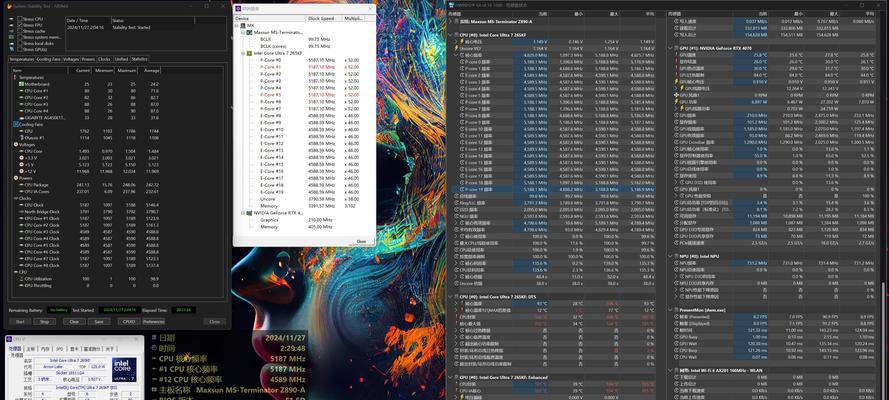Select the North Bridge Clock row
The image size is (889, 400).
click(x=86, y=211)
